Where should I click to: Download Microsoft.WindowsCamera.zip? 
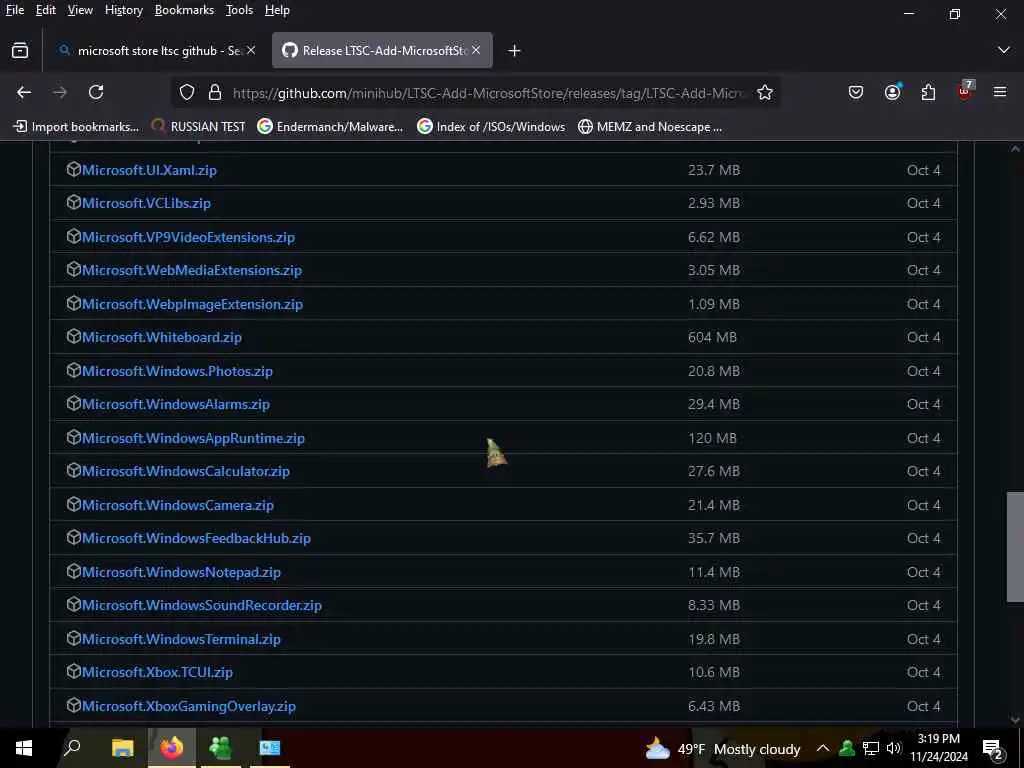178,505
